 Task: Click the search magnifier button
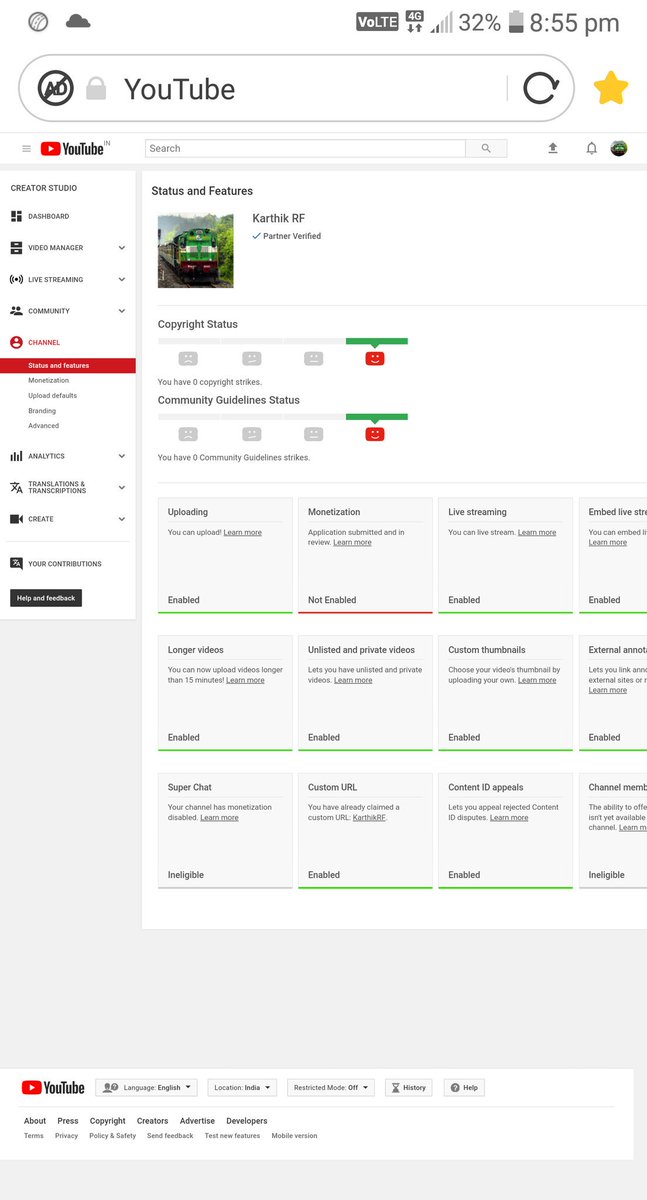(x=486, y=148)
